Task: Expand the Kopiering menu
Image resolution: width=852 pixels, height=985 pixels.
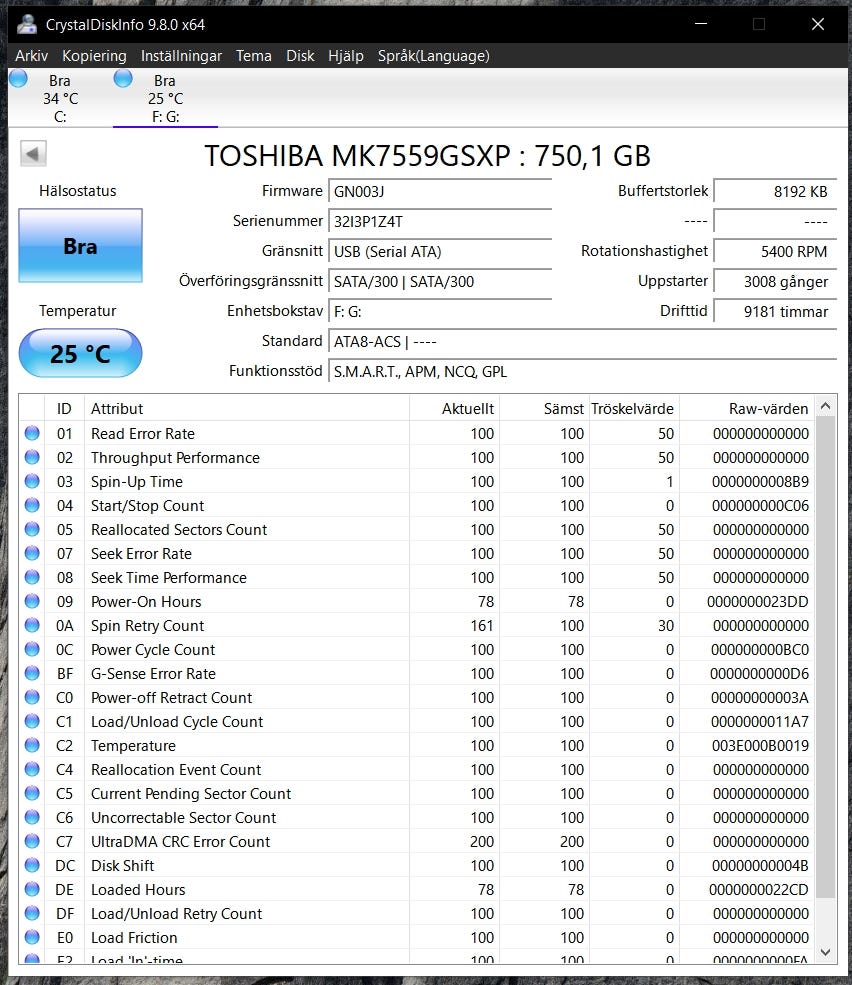Action: coord(94,56)
